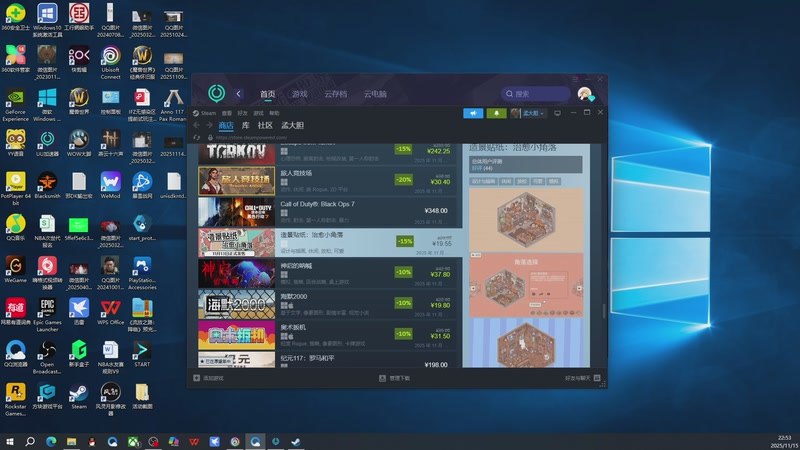The image size is (800, 450).
Task: Open 孟大胆 profile tab in Steam
Action: pyautogui.click(x=292, y=126)
